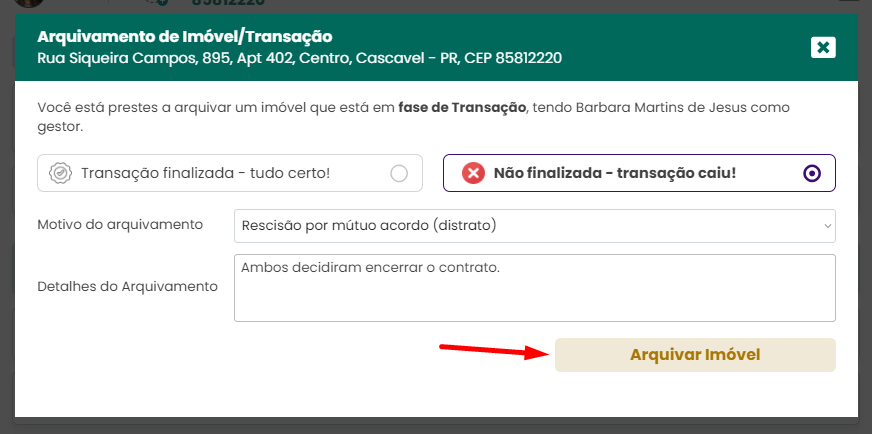This screenshot has width=872, height=434.
Task: Choose 'Não finalizada - transação caiu!' option text
Action: click(615, 173)
